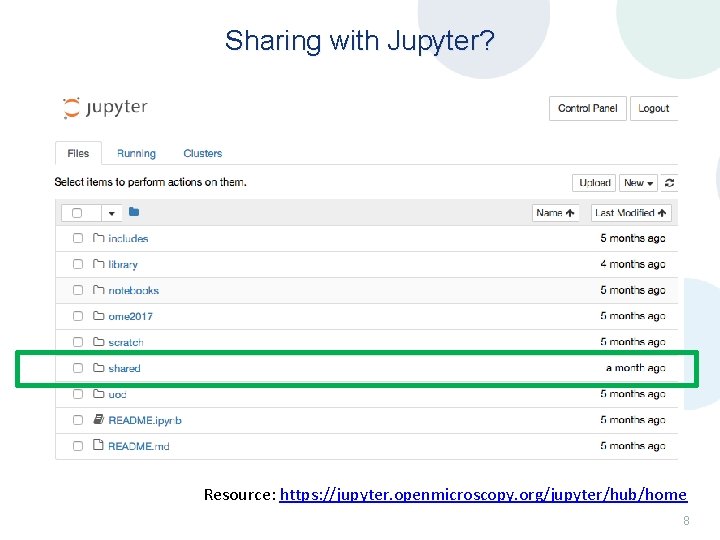Check the box for the library folder

point(78,264)
